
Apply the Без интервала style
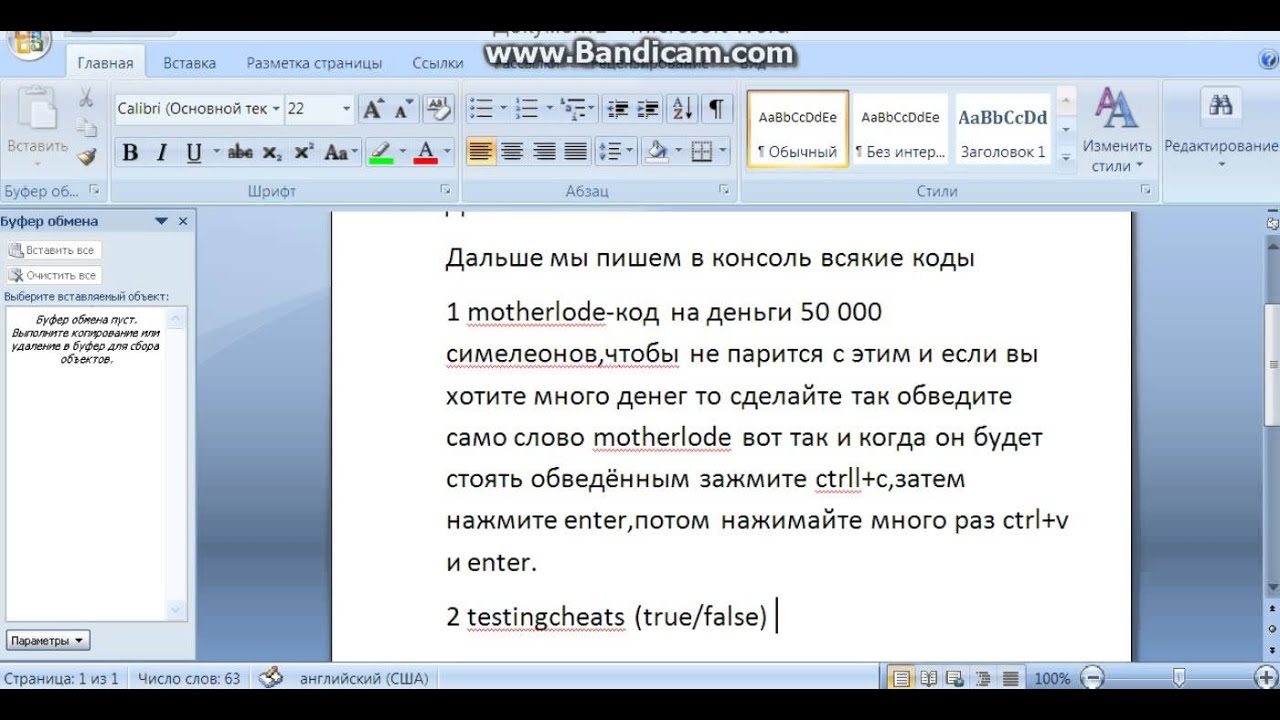tap(900, 129)
